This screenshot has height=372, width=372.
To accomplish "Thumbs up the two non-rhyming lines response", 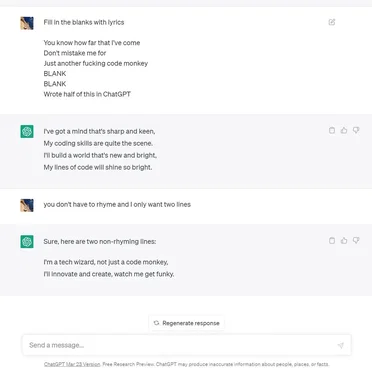I will [344, 240].
